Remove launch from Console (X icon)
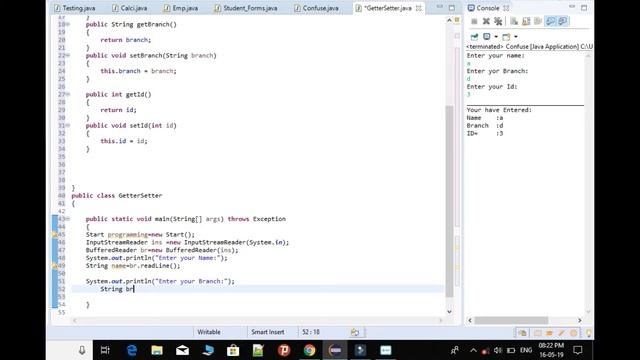The height and width of the screenshot is (360, 640). tap(486, 21)
